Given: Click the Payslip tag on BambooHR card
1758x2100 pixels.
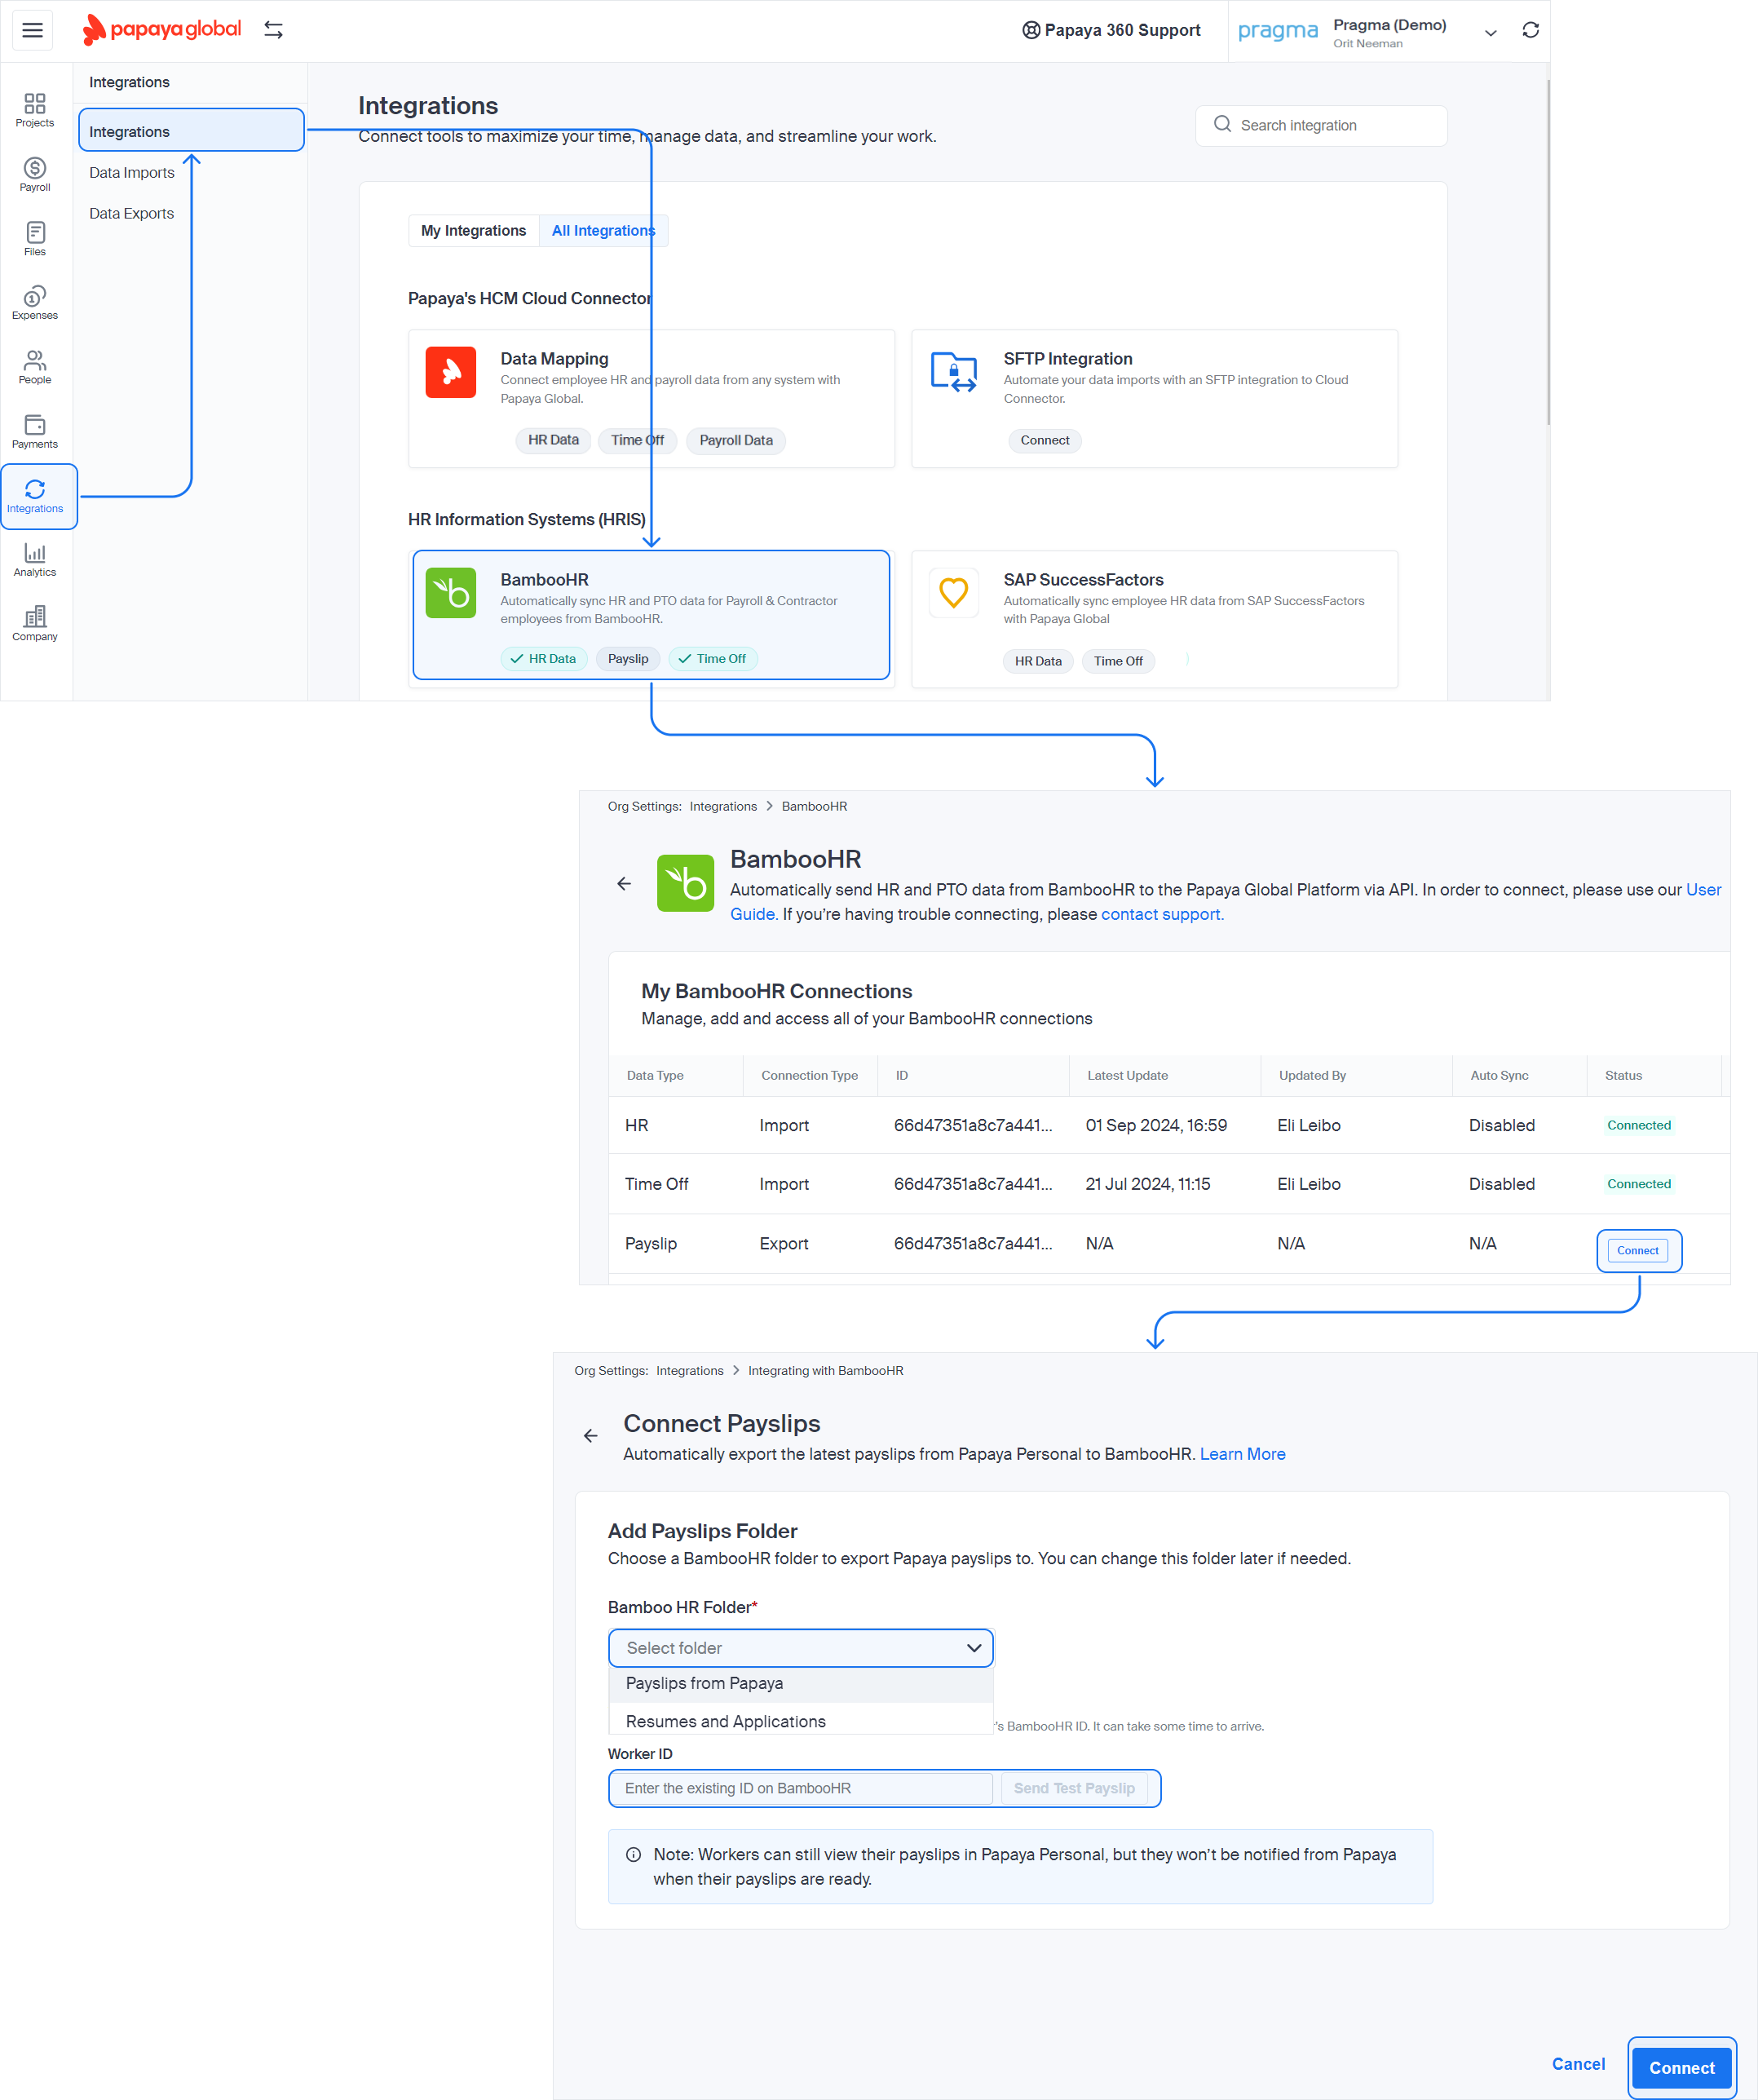Looking at the screenshot, I should click(627, 659).
